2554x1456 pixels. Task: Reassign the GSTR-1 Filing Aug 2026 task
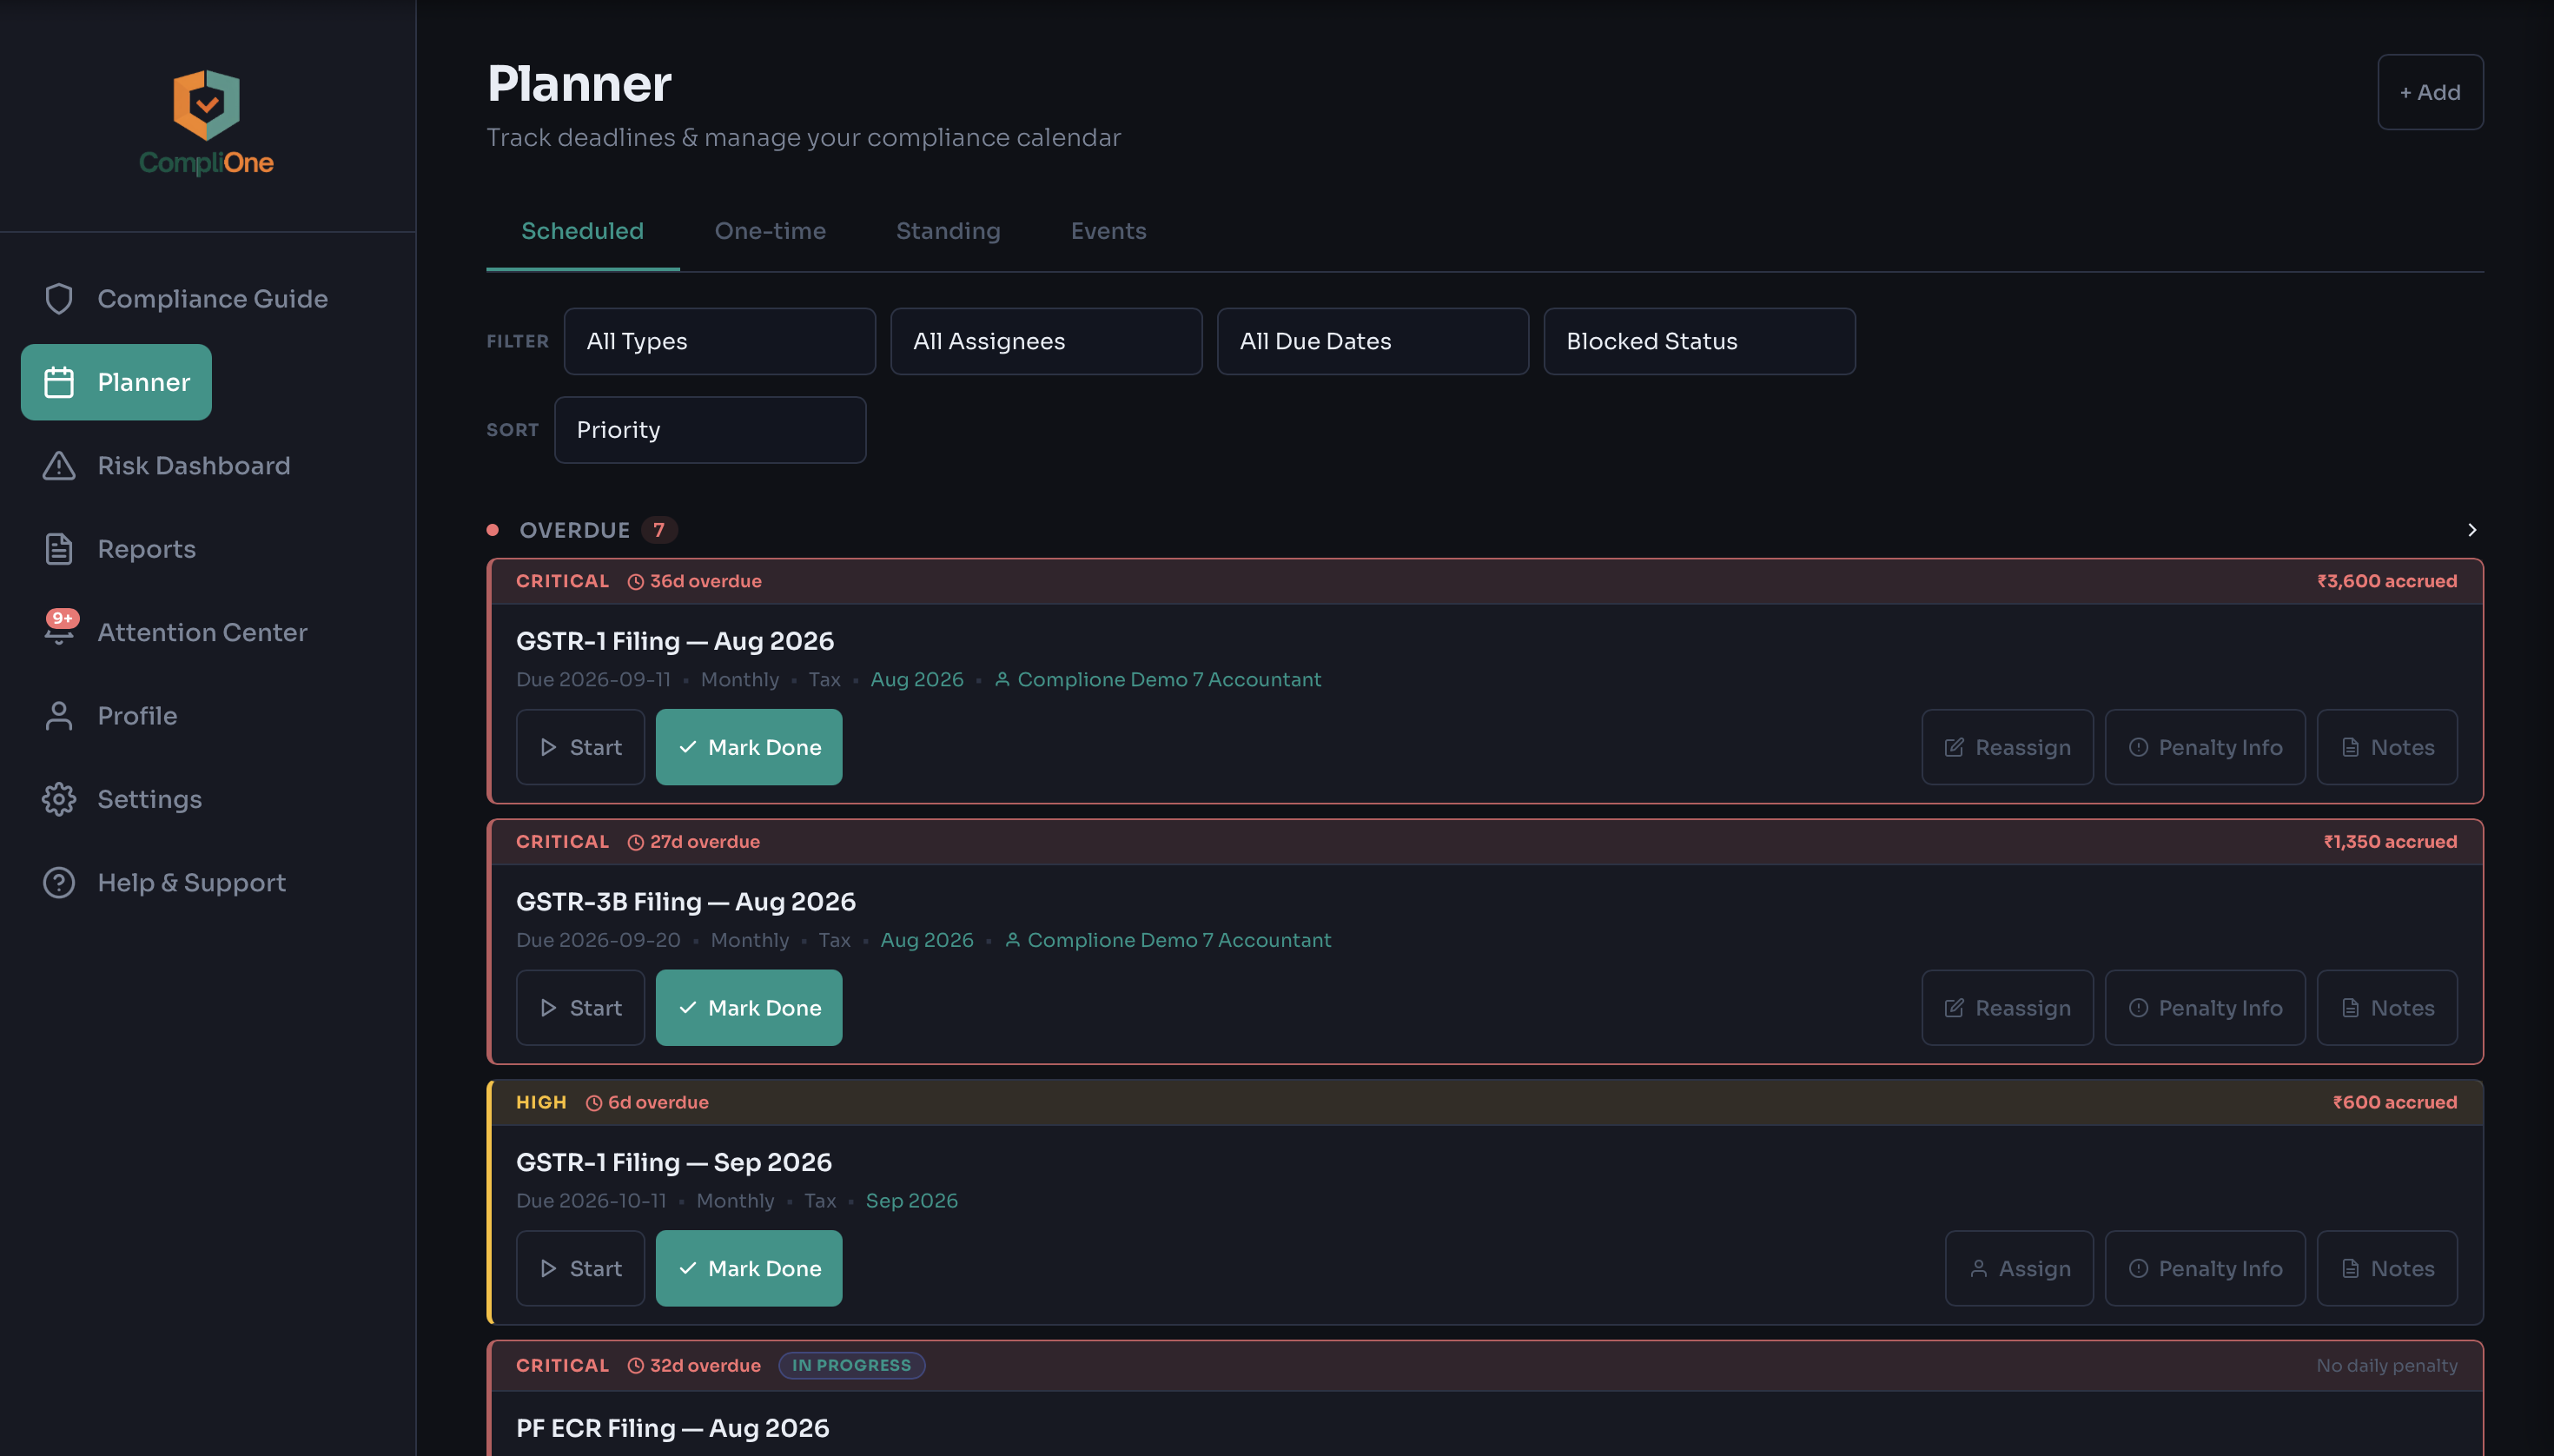(2007, 747)
